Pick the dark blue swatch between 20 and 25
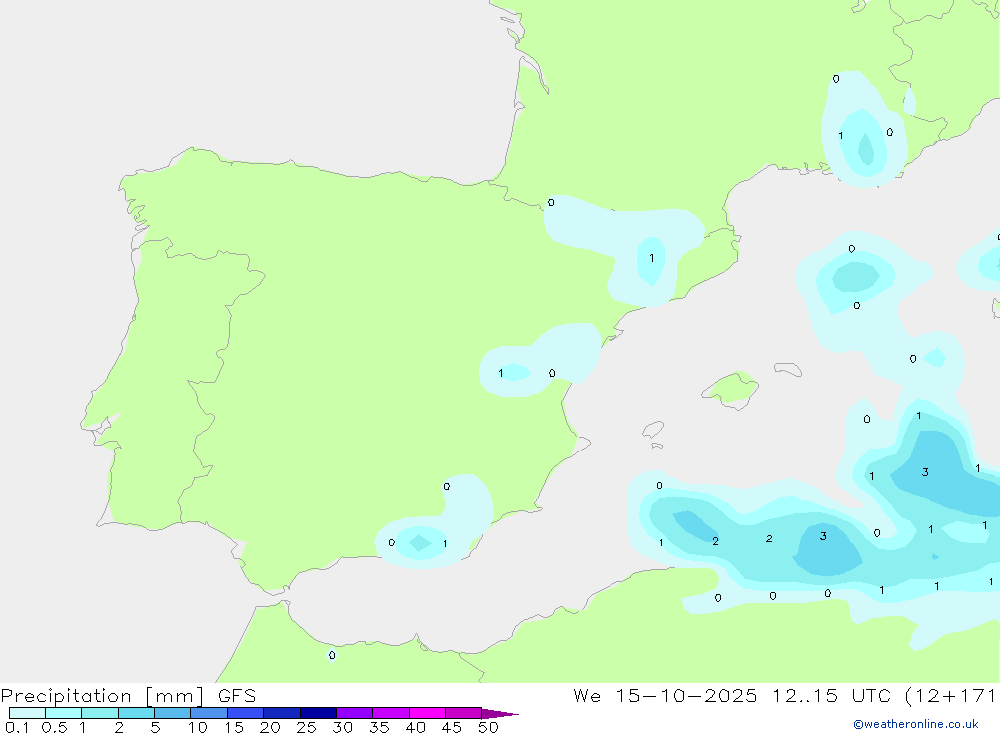The image size is (1000, 733). tap(282, 713)
